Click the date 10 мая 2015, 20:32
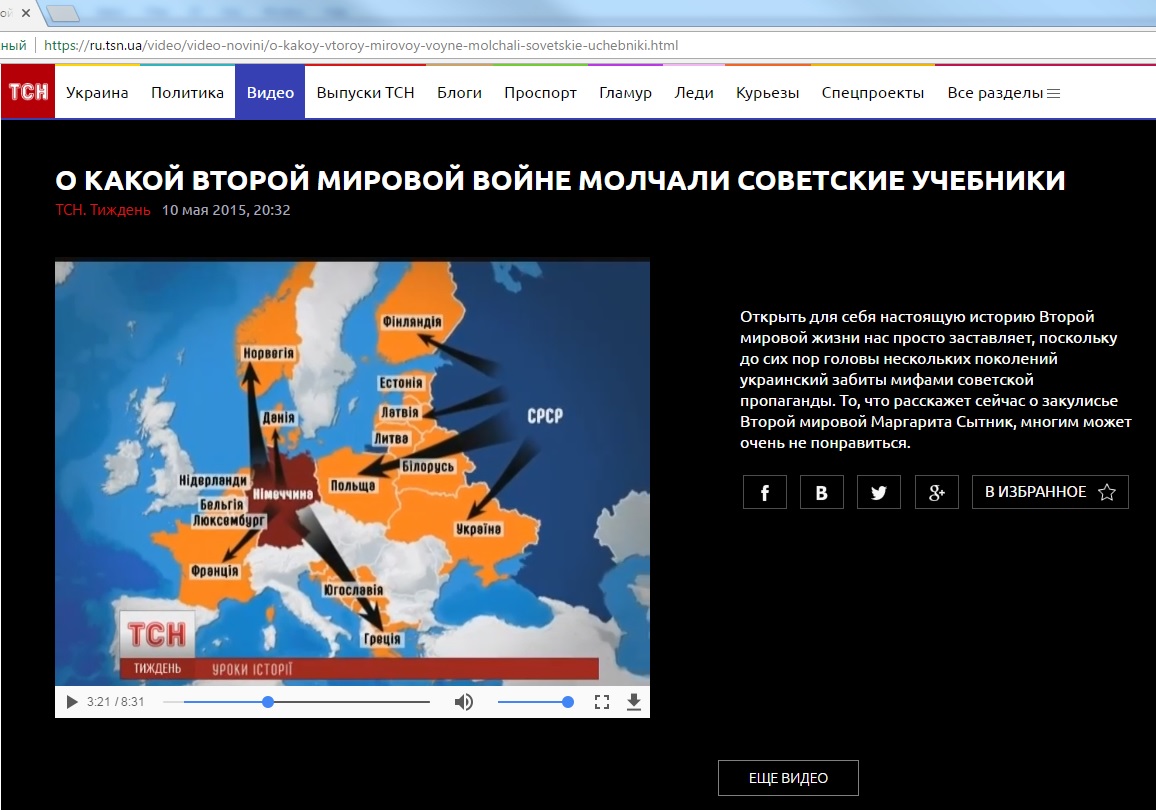This screenshot has width=1156, height=810. click(x=226, y=210)
